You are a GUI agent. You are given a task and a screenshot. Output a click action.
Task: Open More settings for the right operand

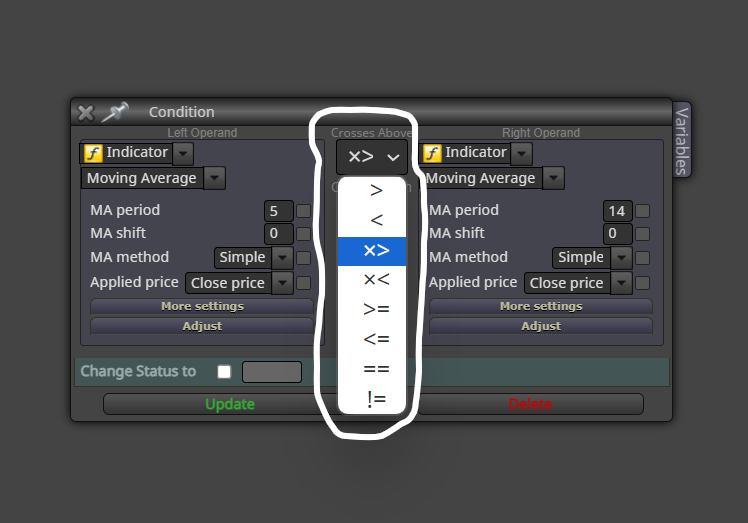tap(541, 306)
